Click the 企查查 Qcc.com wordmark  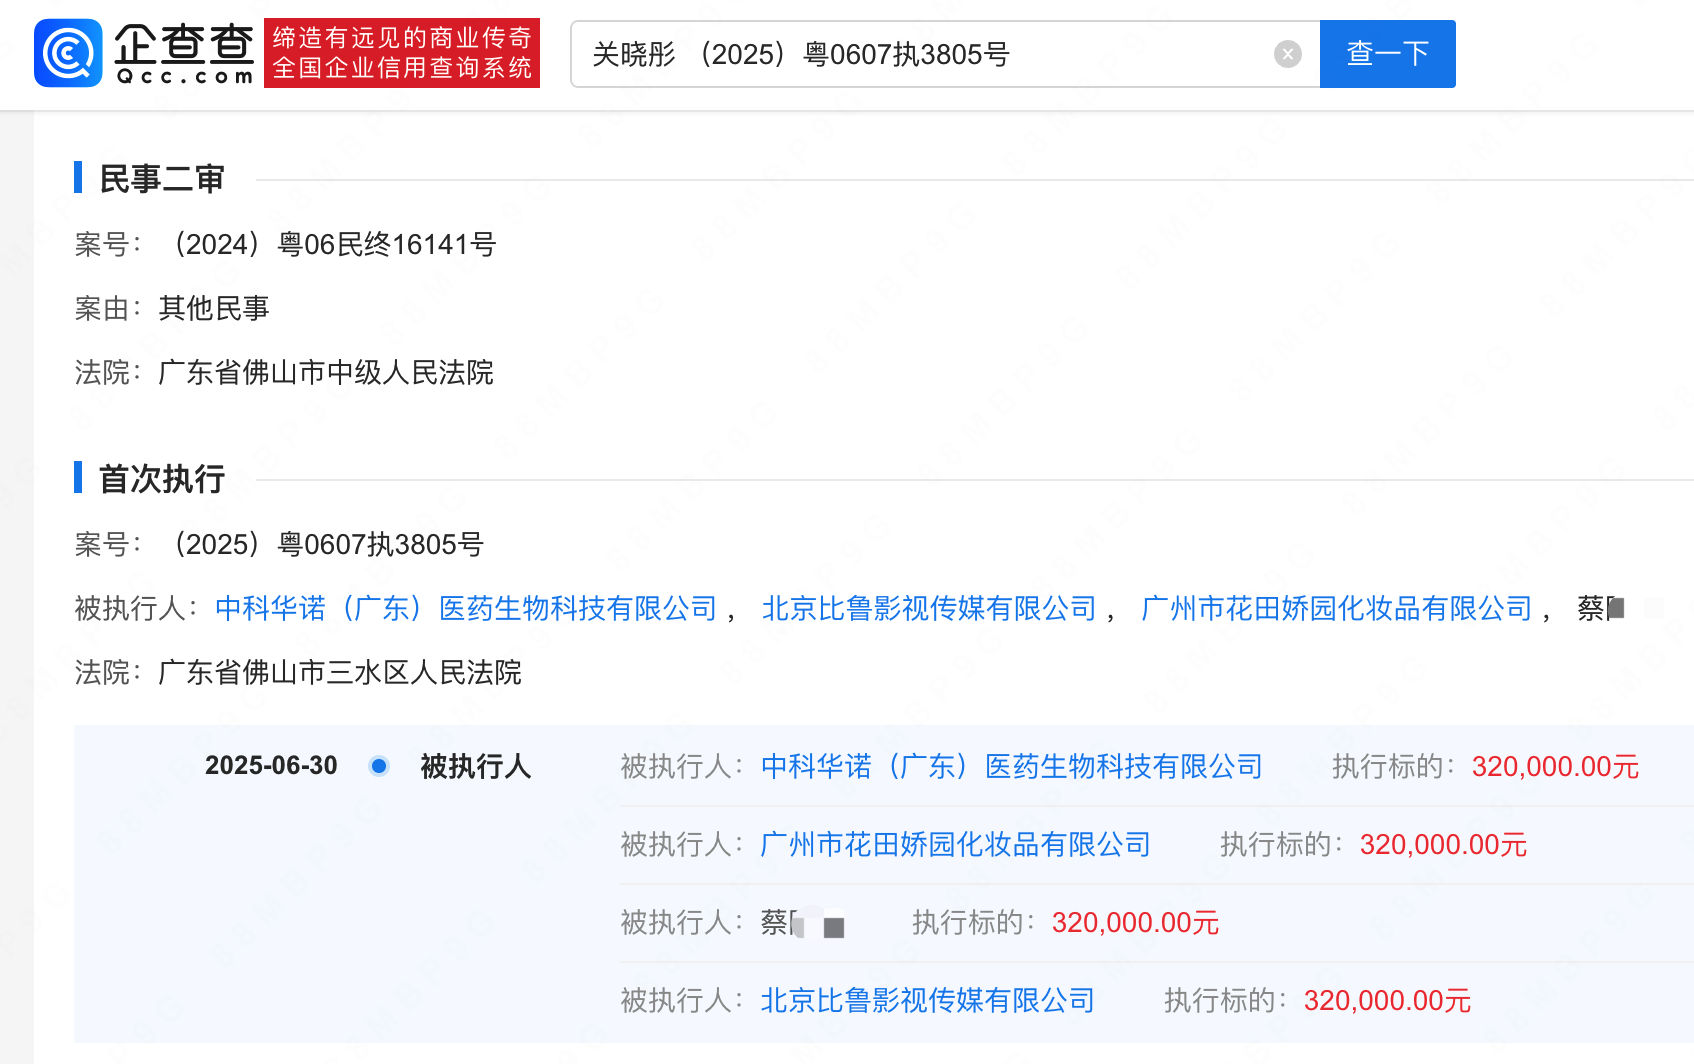point(184,53)
